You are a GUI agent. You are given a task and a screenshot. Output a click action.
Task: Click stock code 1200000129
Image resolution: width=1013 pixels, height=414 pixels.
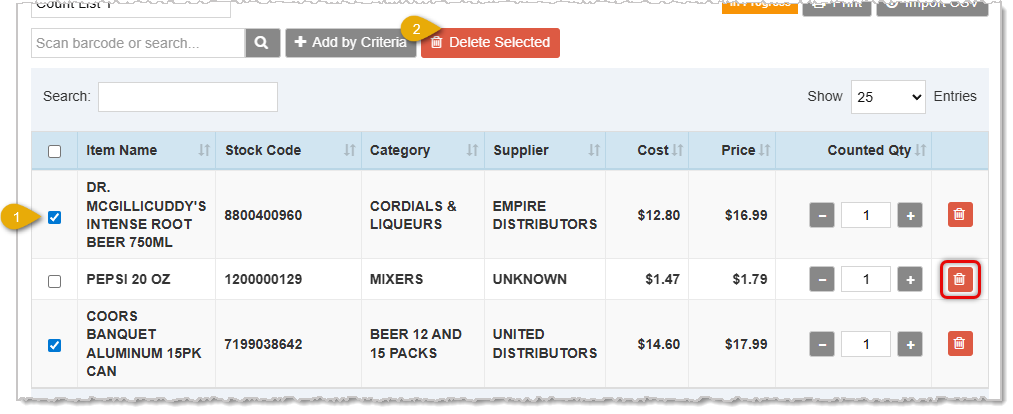[x=263, y=280]
